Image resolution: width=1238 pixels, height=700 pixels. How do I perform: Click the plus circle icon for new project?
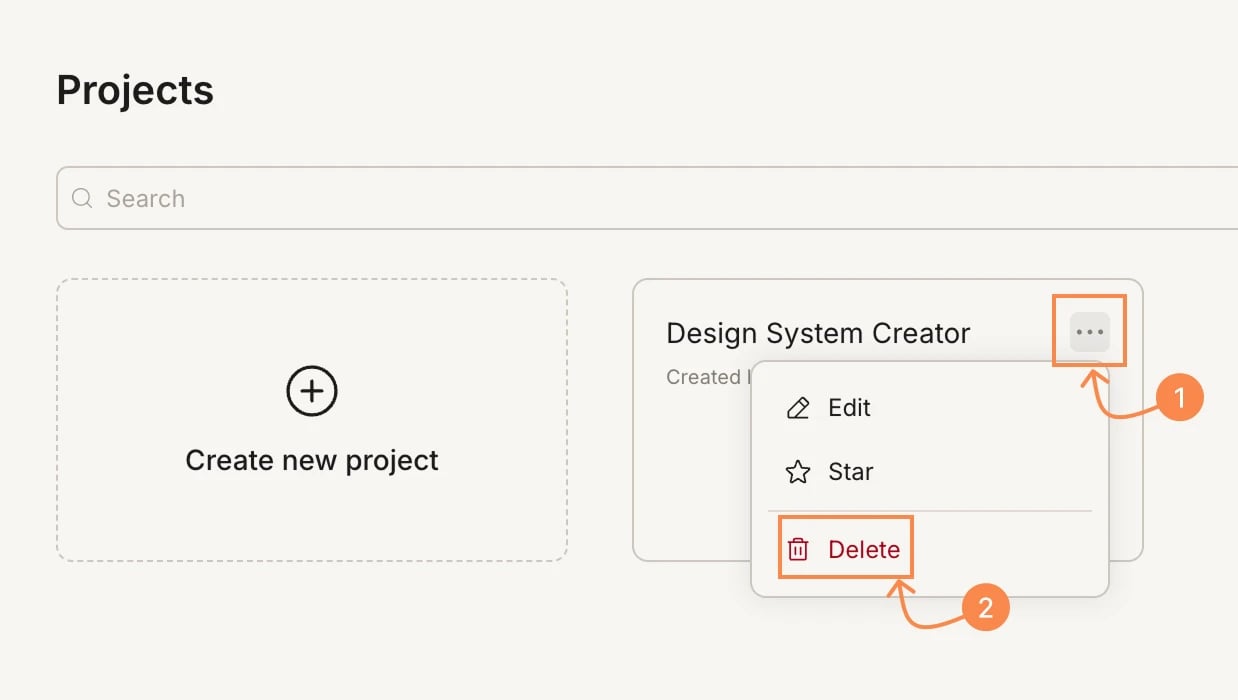312,390
